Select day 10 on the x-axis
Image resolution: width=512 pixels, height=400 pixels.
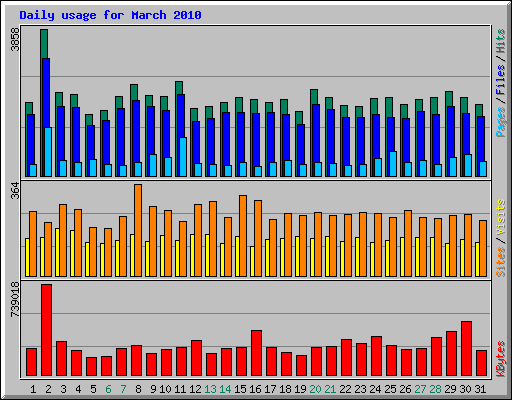click(165, 389)
